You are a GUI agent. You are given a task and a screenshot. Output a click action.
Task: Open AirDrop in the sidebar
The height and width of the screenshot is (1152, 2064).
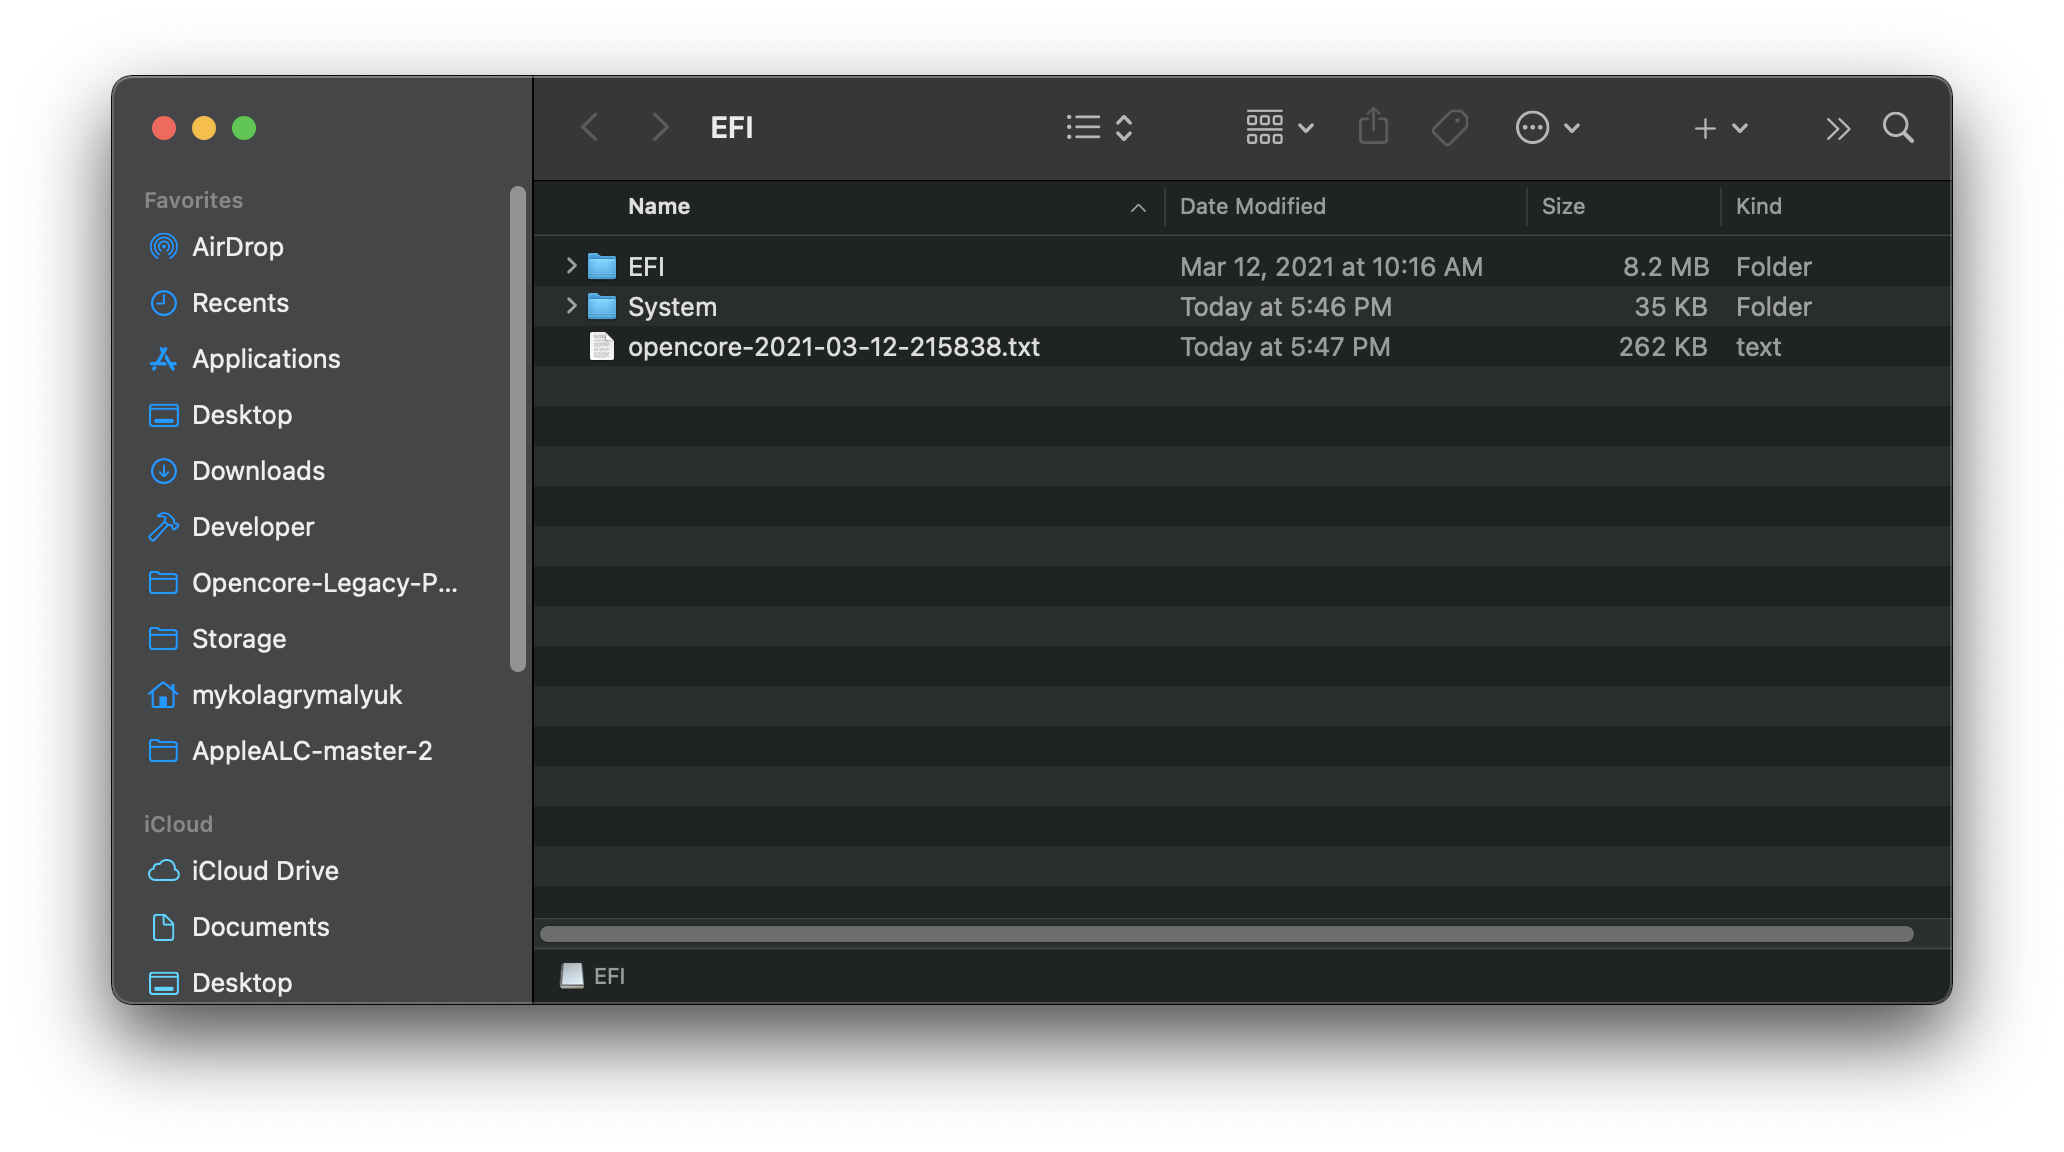(x=237, y=247)
